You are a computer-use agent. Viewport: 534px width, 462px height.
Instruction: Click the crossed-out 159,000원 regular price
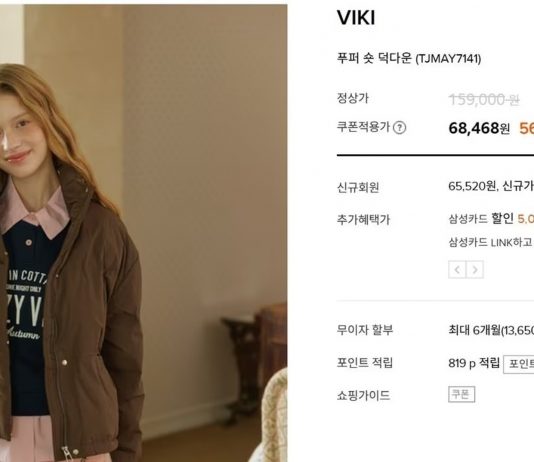(484, 100)
